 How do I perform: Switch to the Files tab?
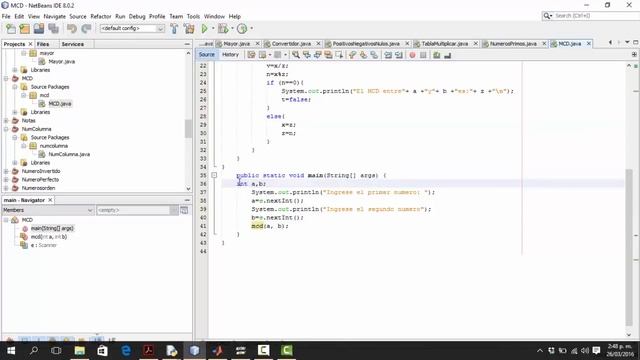[x=43, y=44]
